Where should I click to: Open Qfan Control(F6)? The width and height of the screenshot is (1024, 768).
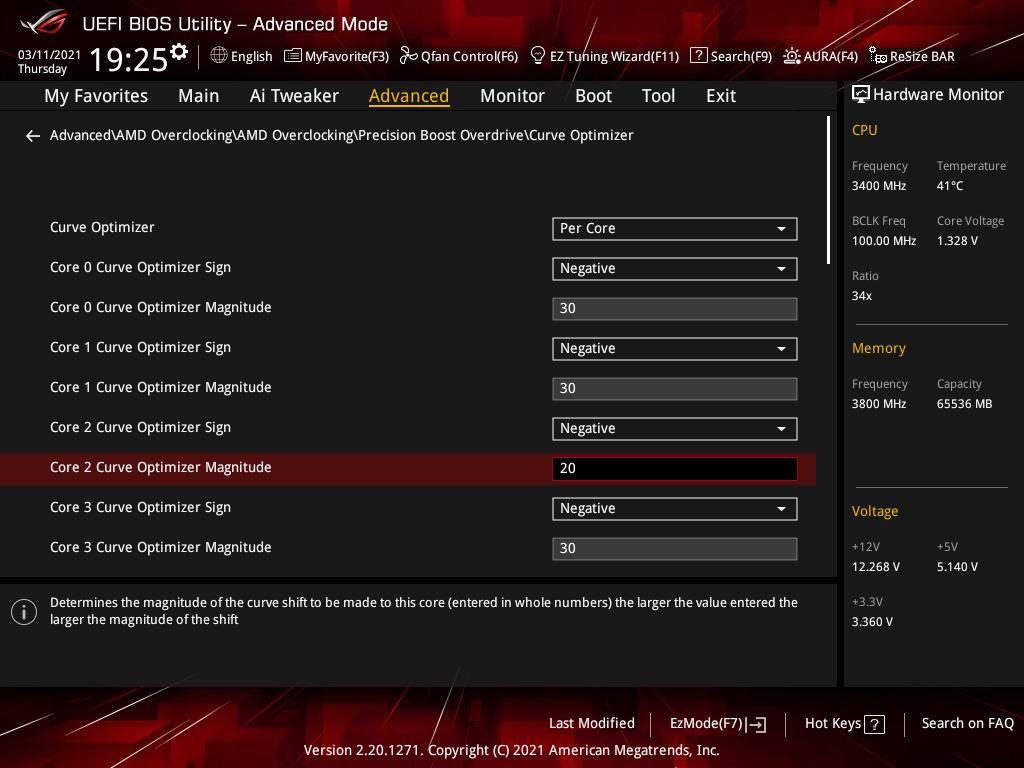(x=458, y=56)
